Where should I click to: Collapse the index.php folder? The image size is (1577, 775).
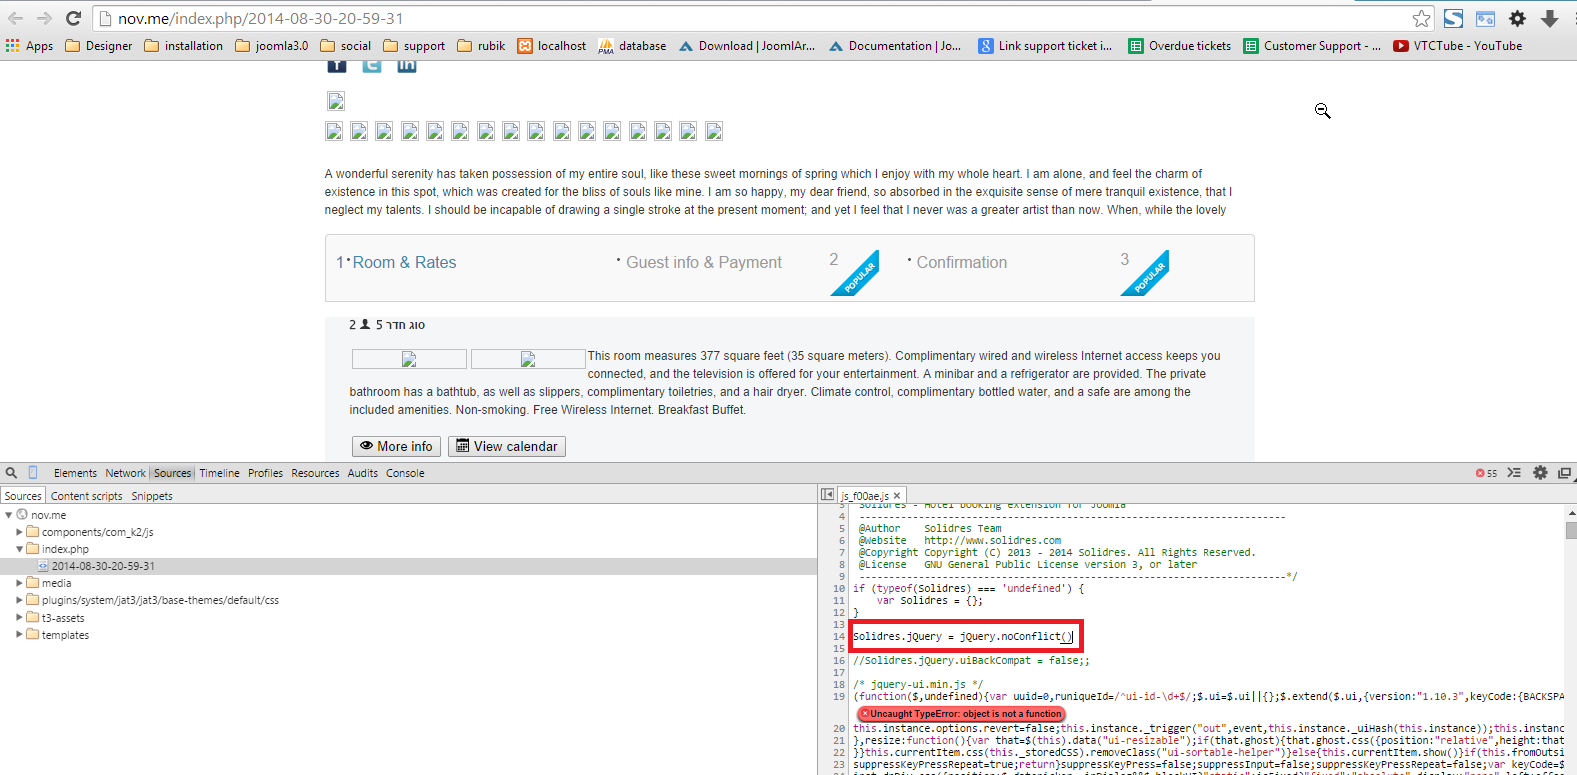click(19, 549)
